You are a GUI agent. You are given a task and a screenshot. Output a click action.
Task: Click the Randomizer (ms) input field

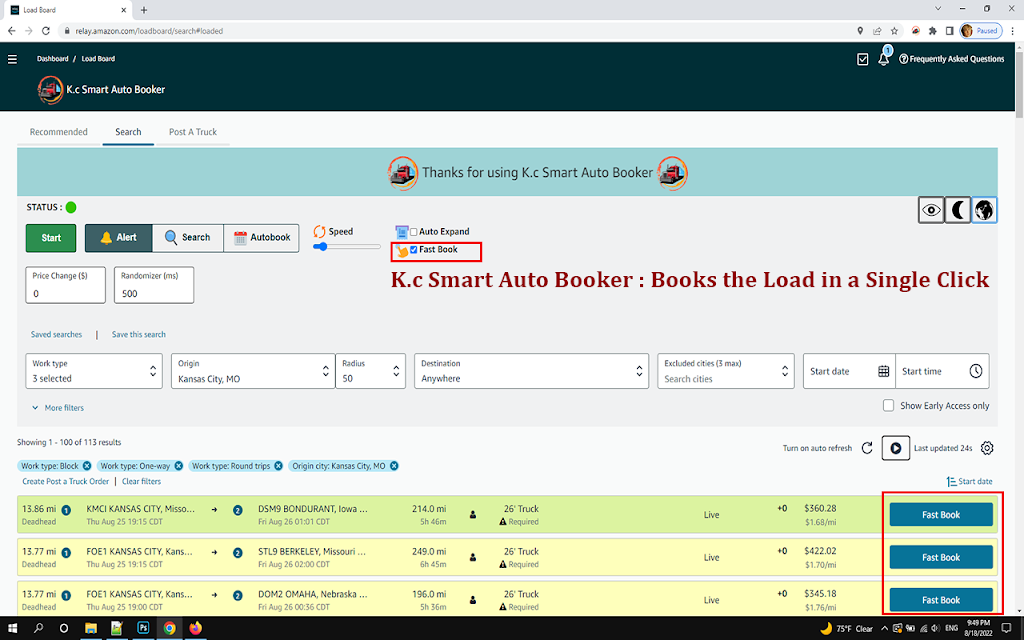(154, 285)
